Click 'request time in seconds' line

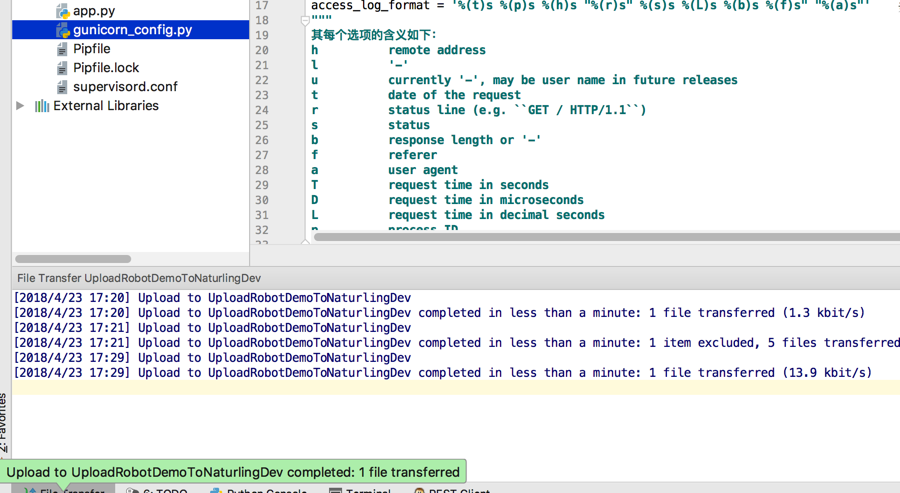pyautogui.click(x=468, y=185)
